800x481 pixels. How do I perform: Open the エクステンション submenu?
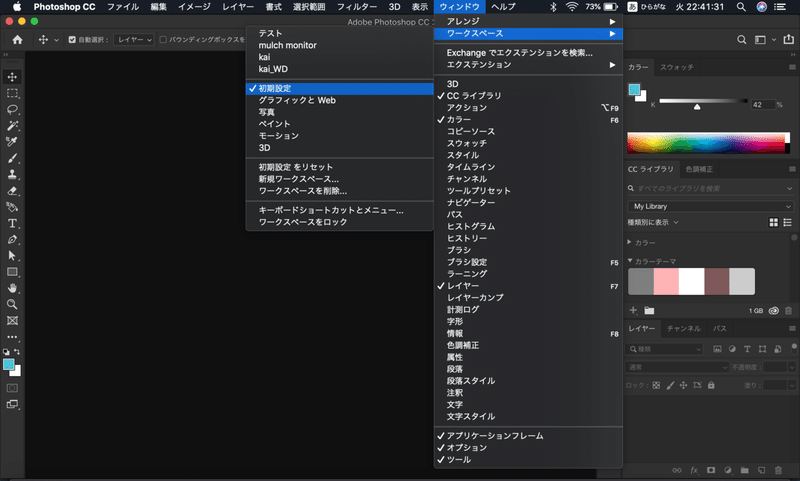tap(528, 65)
